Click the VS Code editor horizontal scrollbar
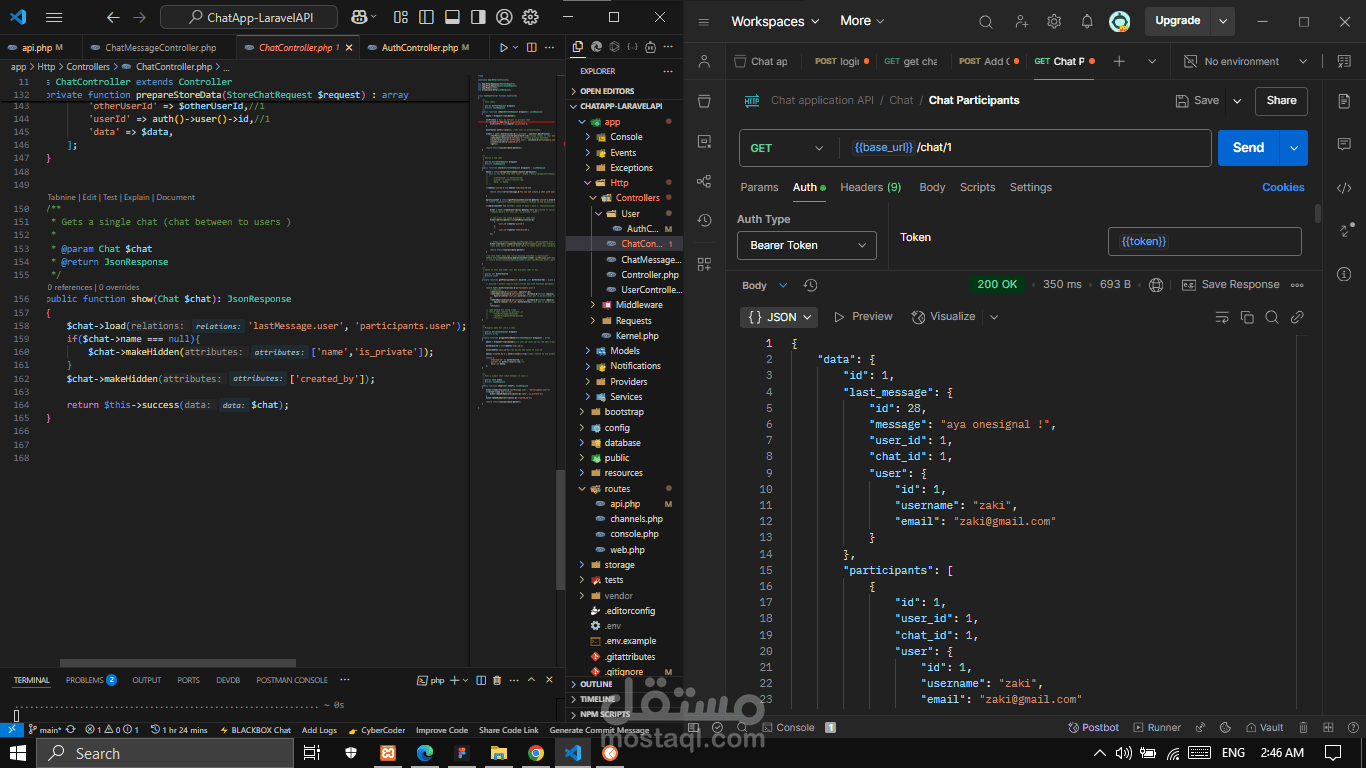This screenshot has height=768, width=1366. (x=178, y=663)
